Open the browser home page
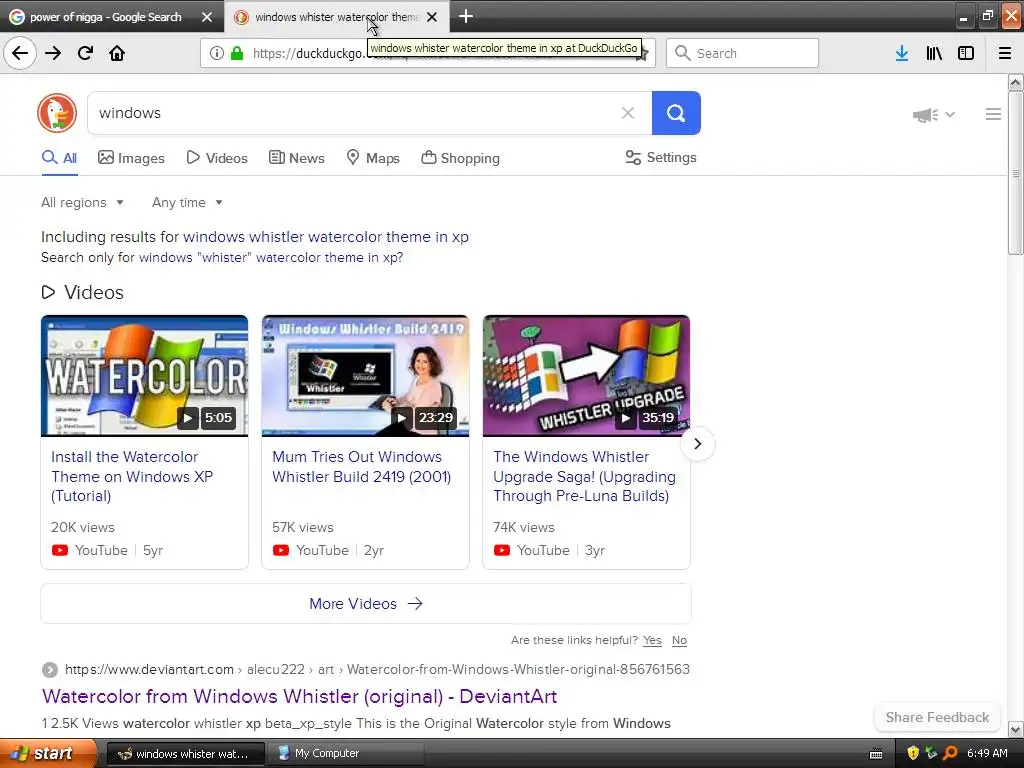 coord(117,53)
